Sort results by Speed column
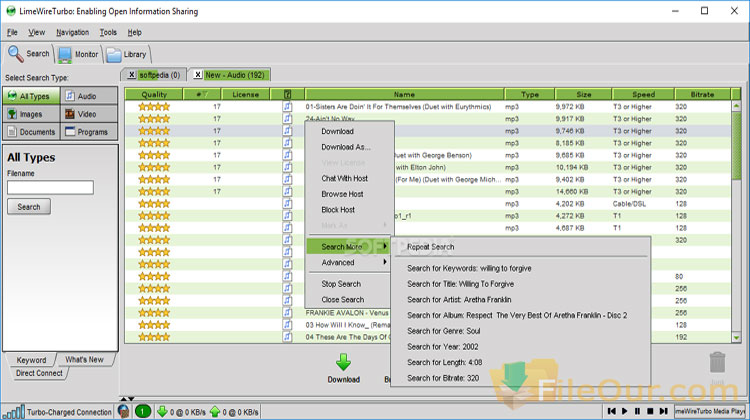 [643, 94]
